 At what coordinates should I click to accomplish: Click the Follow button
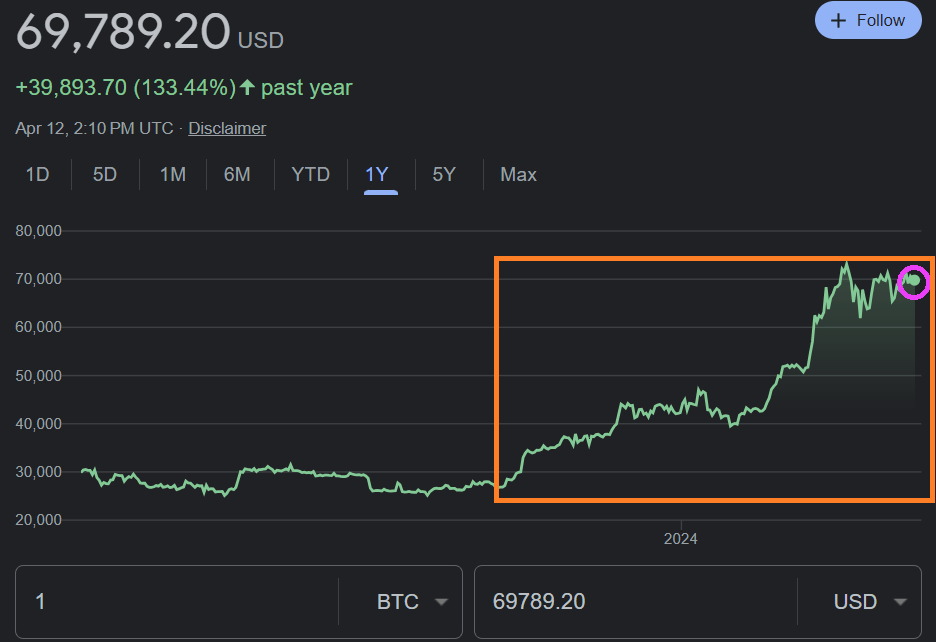[x=868, y=20]
